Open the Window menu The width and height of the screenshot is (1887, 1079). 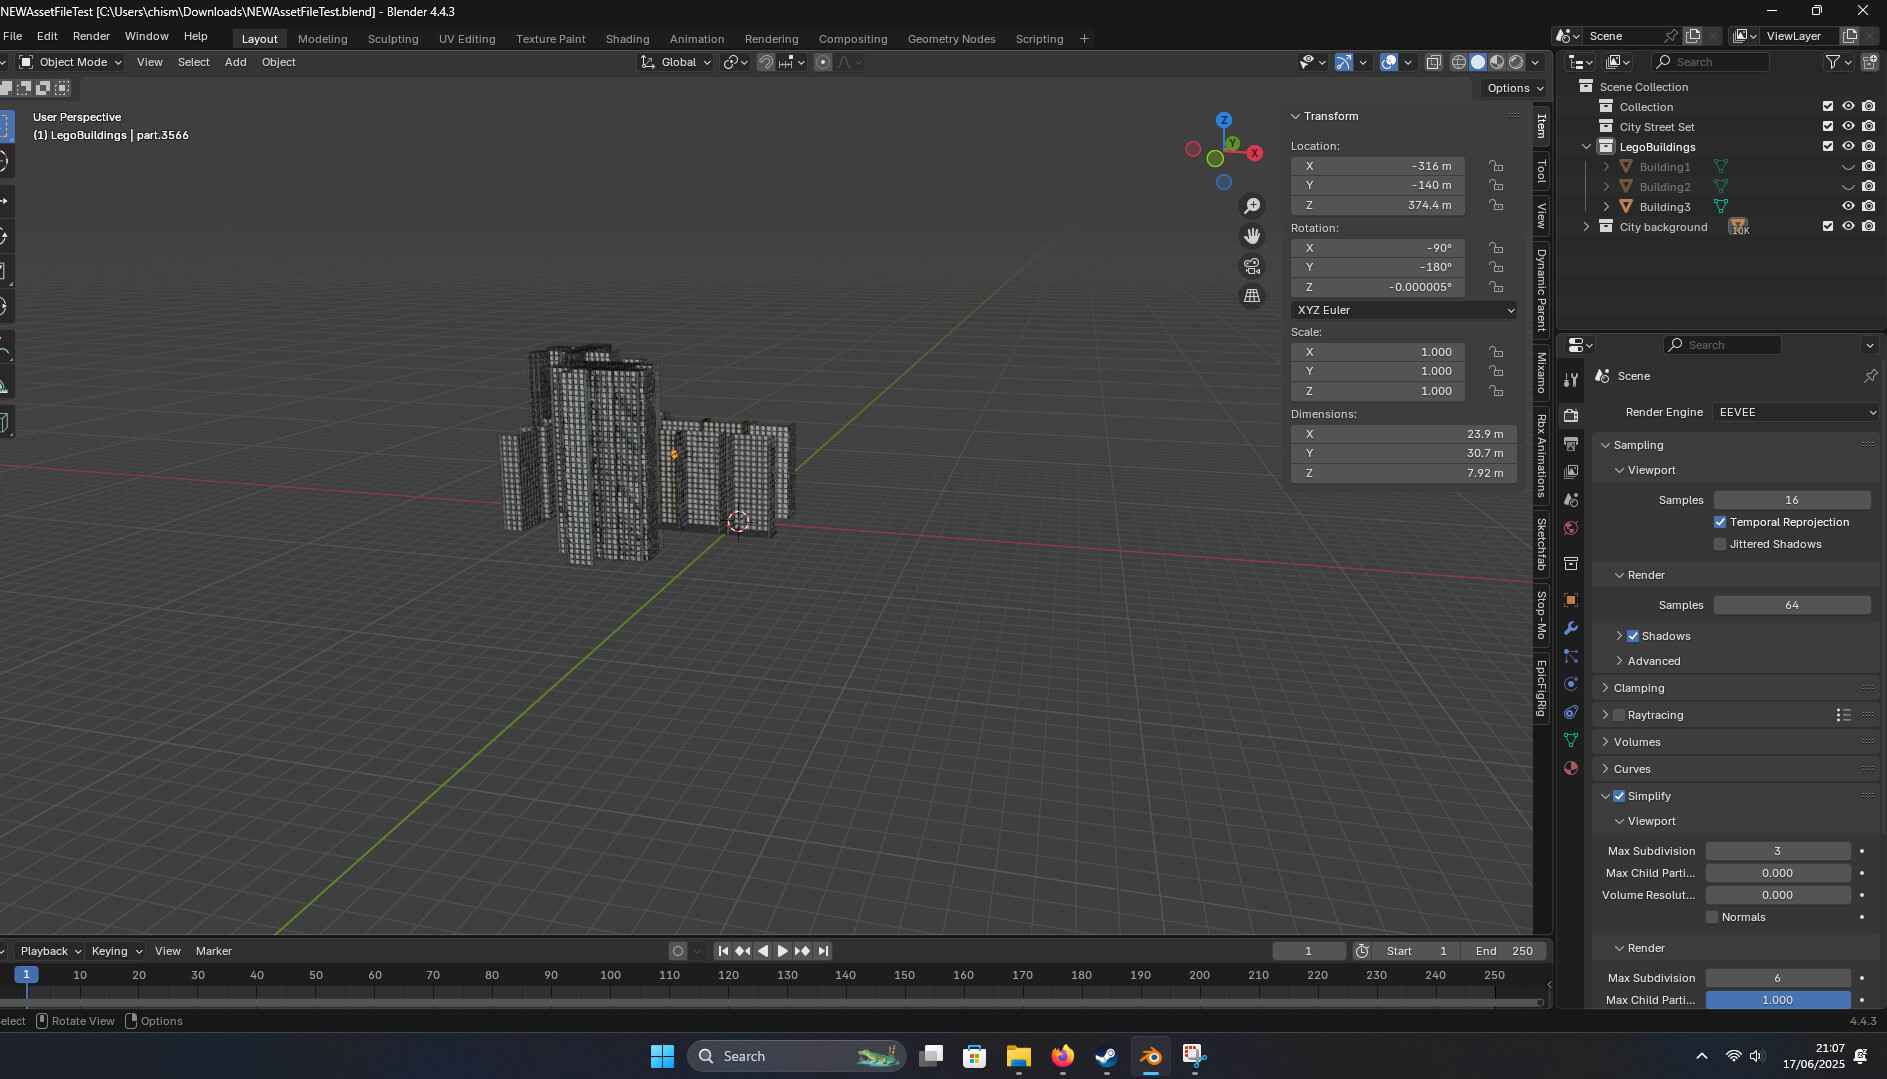pos(146,36)
